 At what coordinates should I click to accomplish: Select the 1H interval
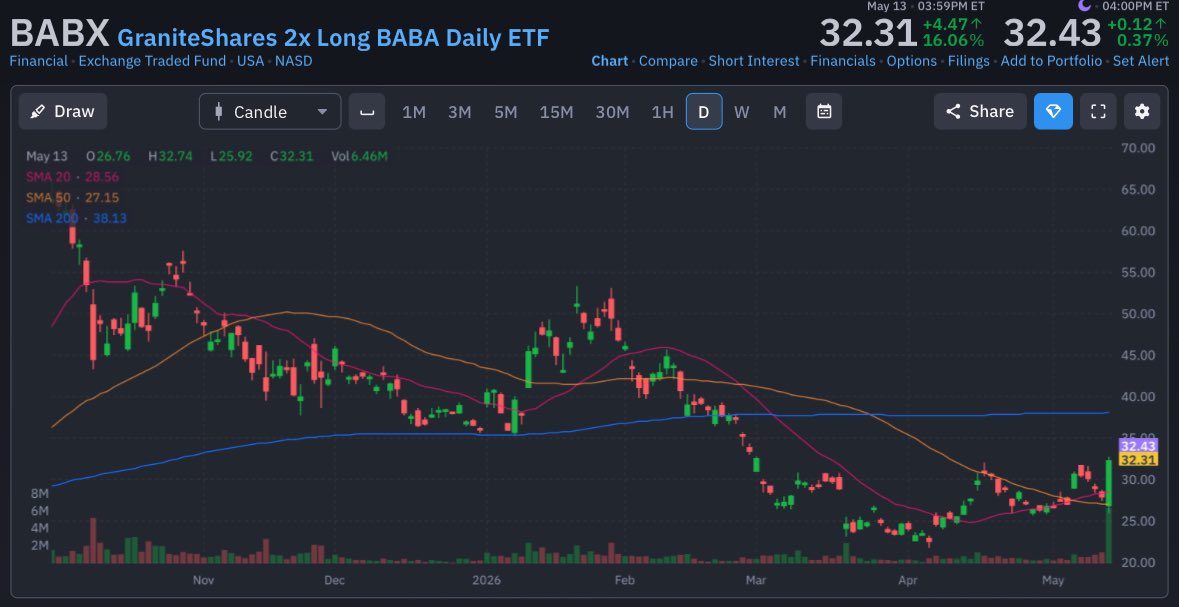662,112
